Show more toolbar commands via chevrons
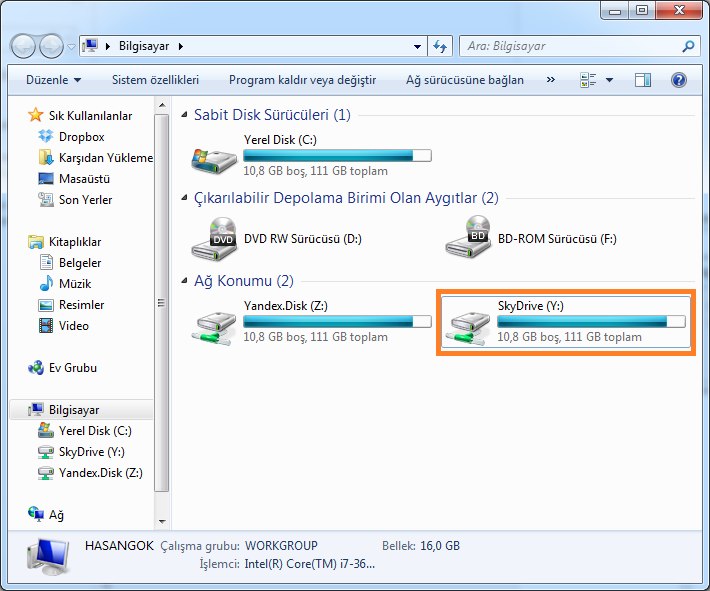This screenshot has width=710, height=591. coord(551,80)
